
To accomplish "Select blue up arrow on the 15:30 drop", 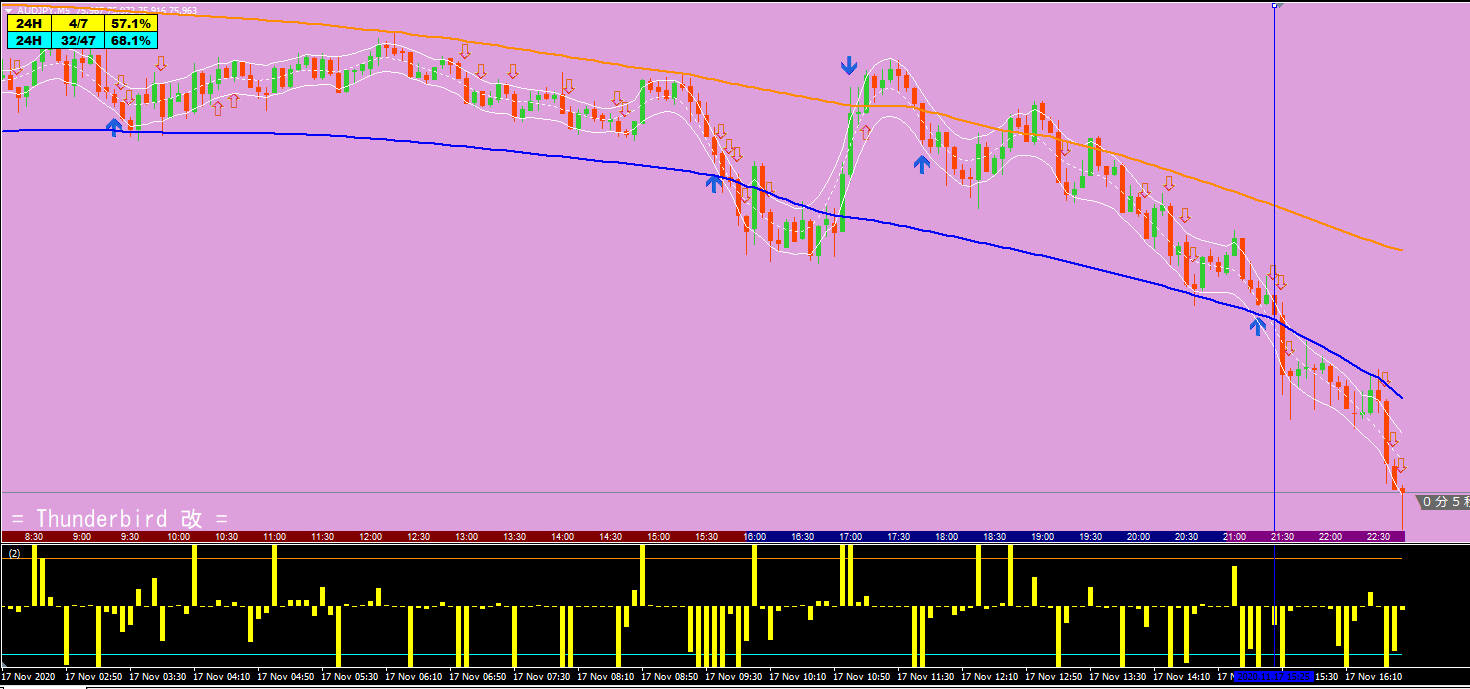I will tap(713, 182).
